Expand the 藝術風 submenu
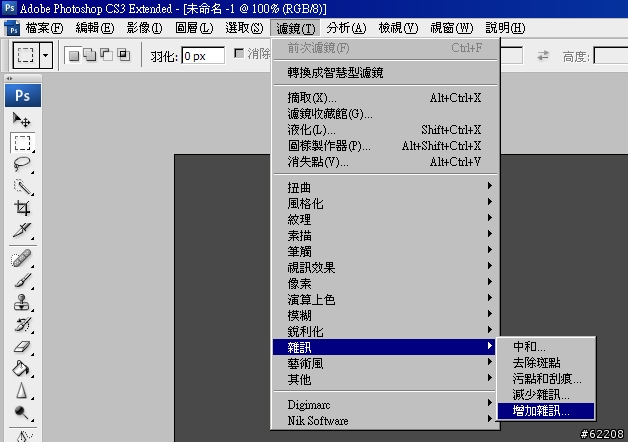This screenshot has width=628, height=442. coord(384,363)
